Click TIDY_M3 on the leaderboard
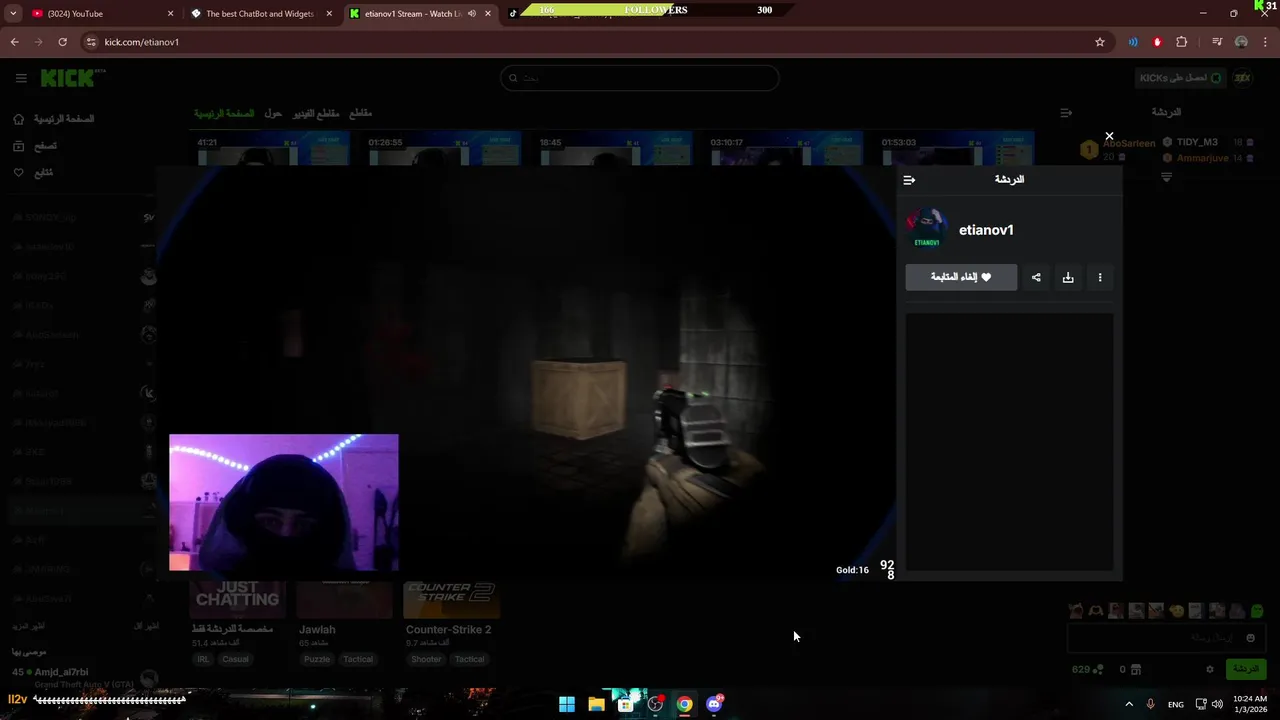This screenshot has height=720, width=1280. coord(1197,143)
